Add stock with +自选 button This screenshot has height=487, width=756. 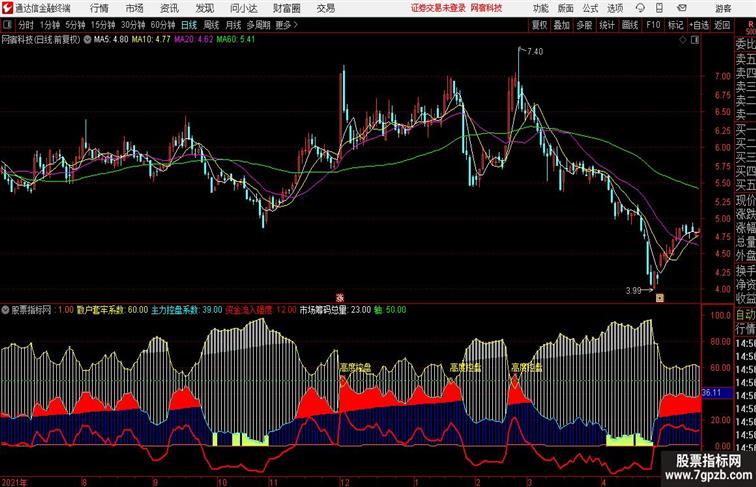(699, 25)
